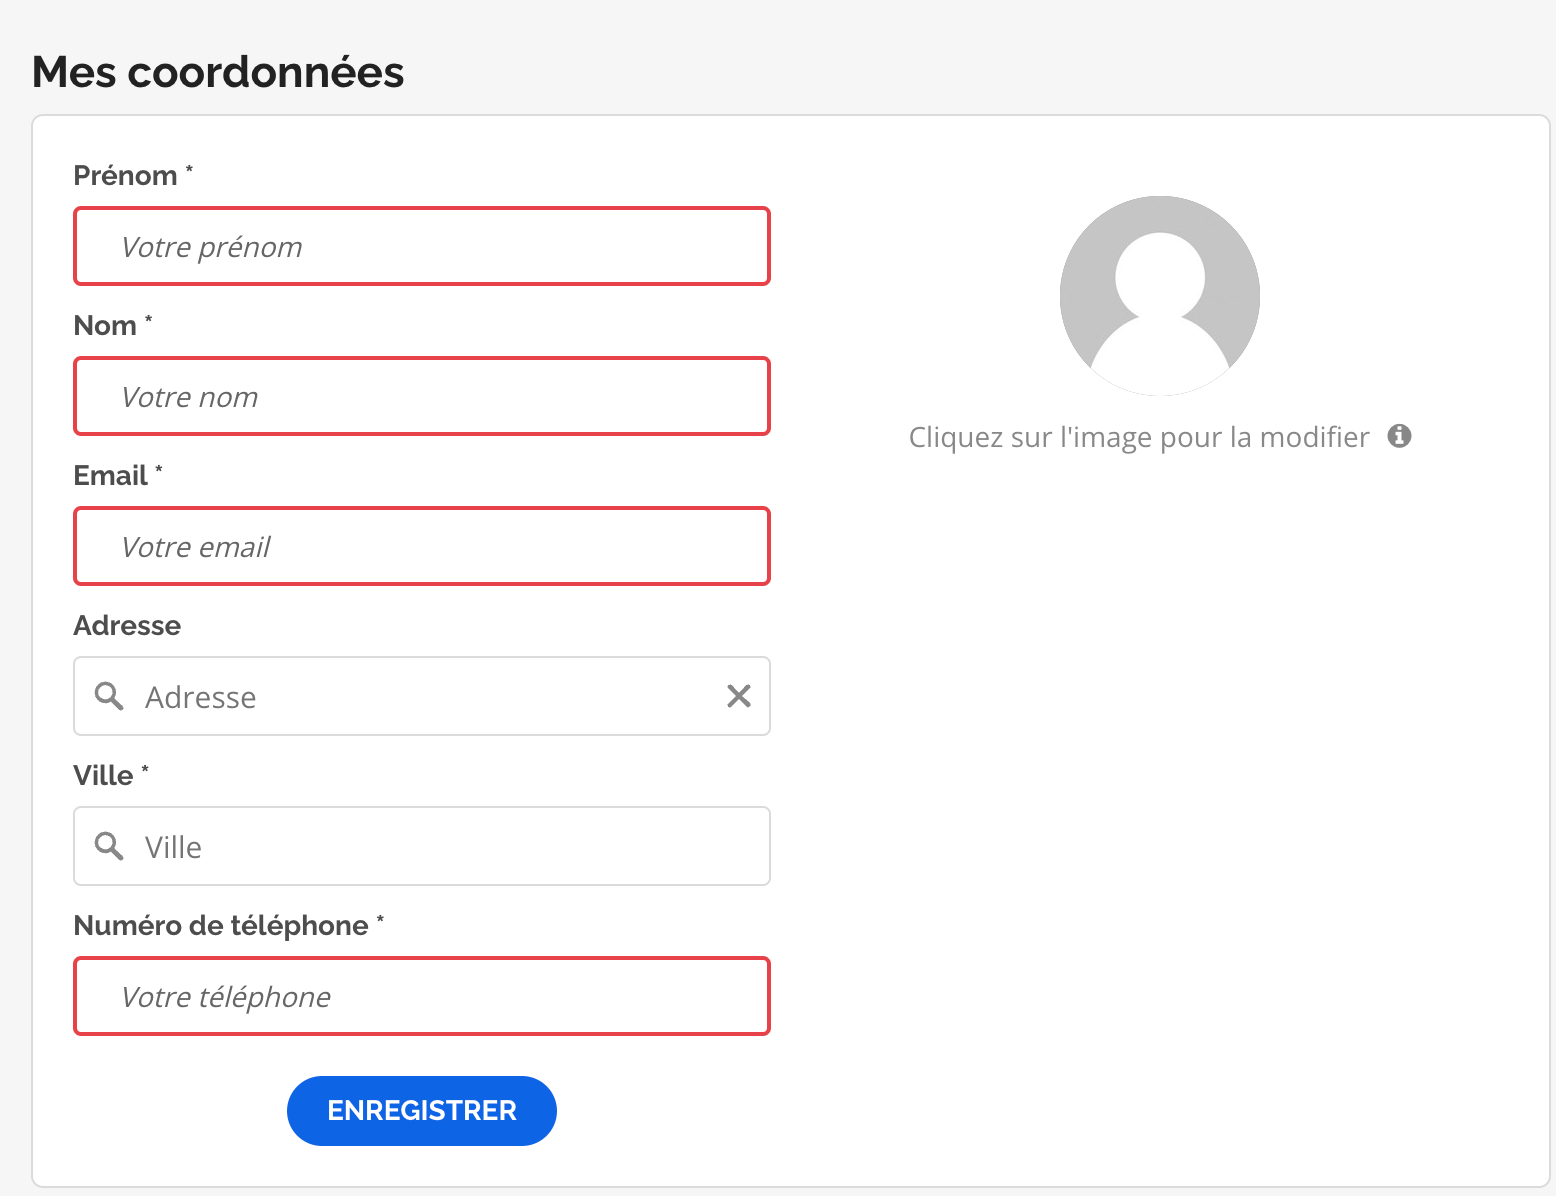Select the "Votre email" input field
This screenshot has height=1196, width=1556.
click(422, 546)
